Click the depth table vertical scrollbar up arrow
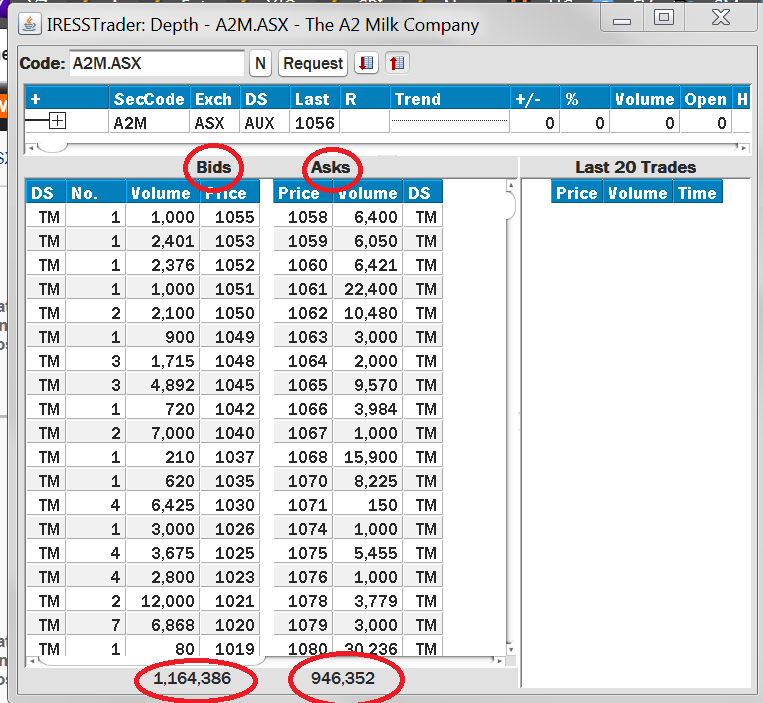Viewport: 763px width, 703px height. (510, 185)
